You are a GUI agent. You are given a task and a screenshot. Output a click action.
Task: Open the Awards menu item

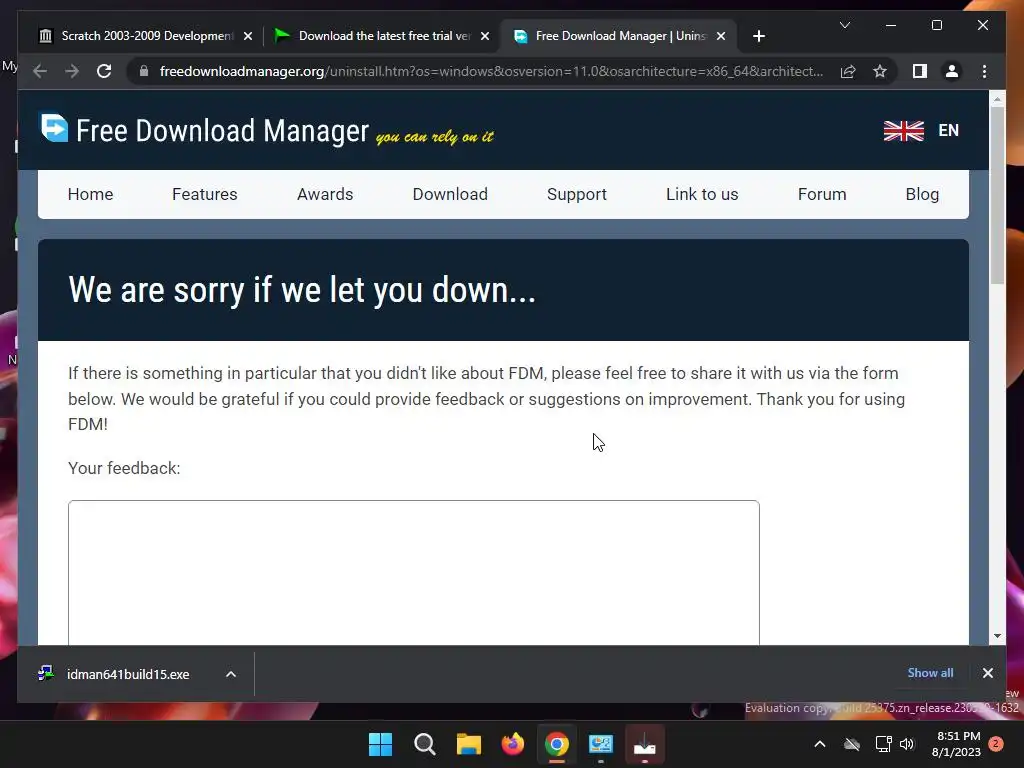325,195
